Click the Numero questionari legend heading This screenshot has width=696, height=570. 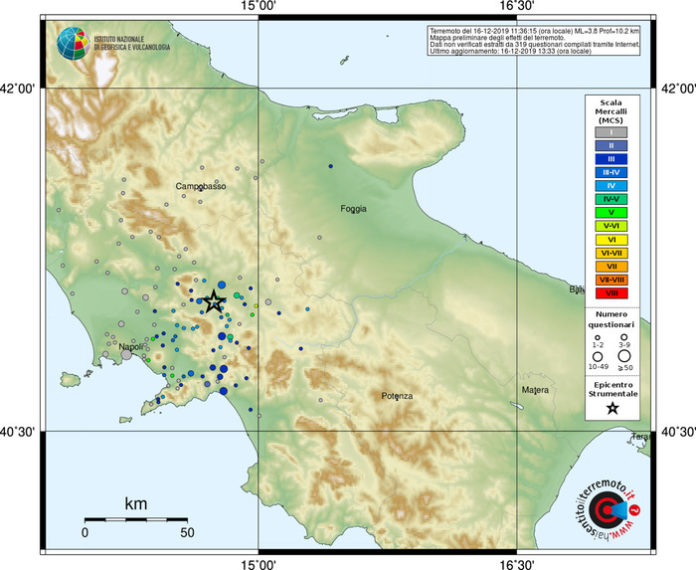pyautogui.click(x=611, y=319)
